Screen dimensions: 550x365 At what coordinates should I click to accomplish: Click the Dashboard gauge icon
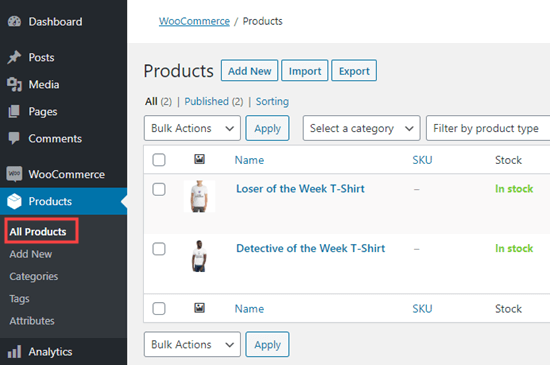(14, 21)
